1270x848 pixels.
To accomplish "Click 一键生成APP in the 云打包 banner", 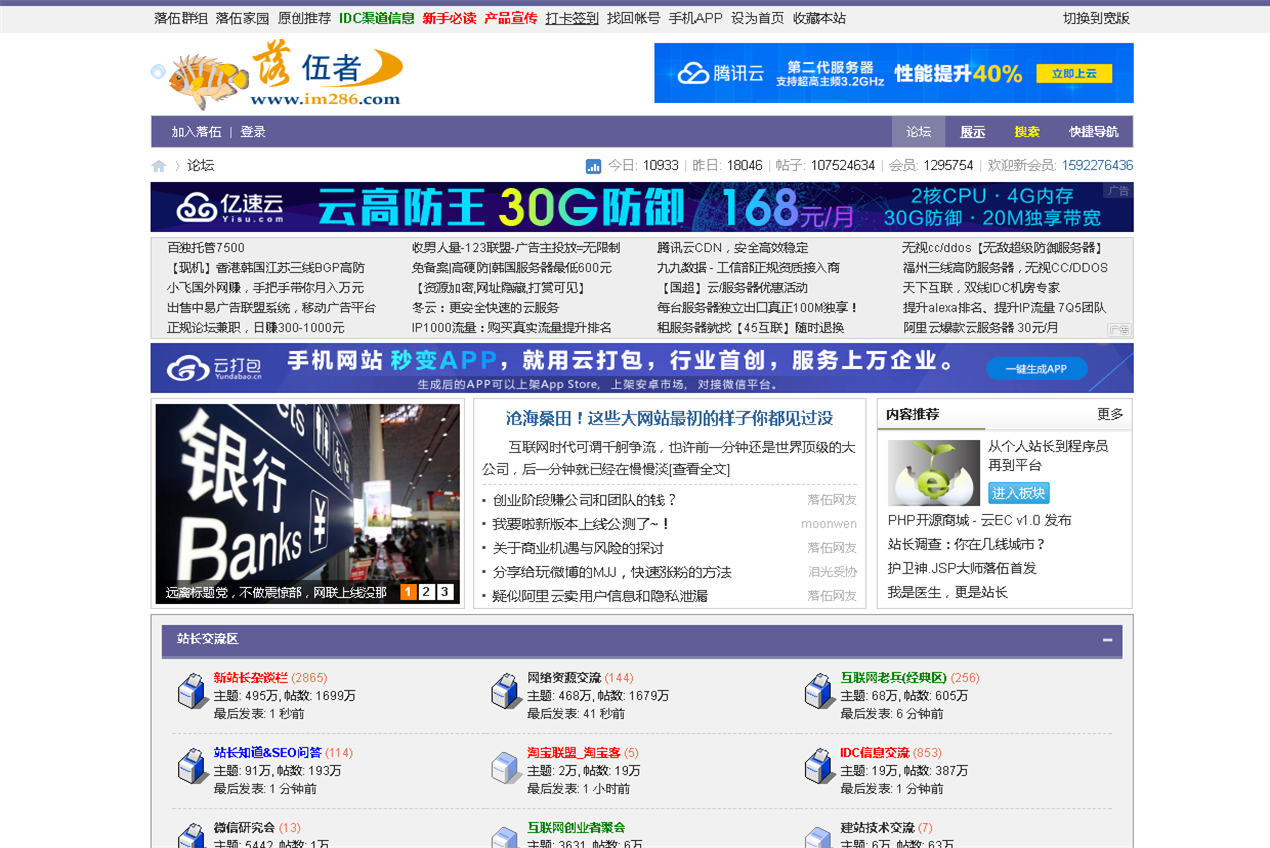I will (x=1037, y=369).
